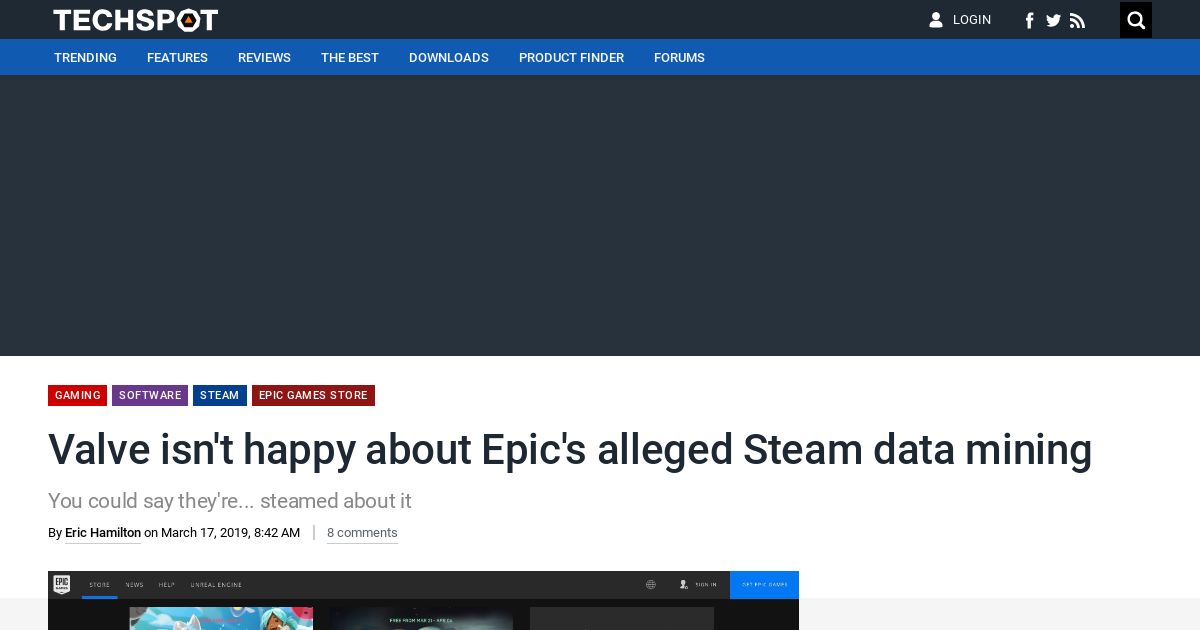Open the Features nav item
Image resolution: width=1200 pixels, height=630 pixels.
pyautogui.click(x=177, y=58)
